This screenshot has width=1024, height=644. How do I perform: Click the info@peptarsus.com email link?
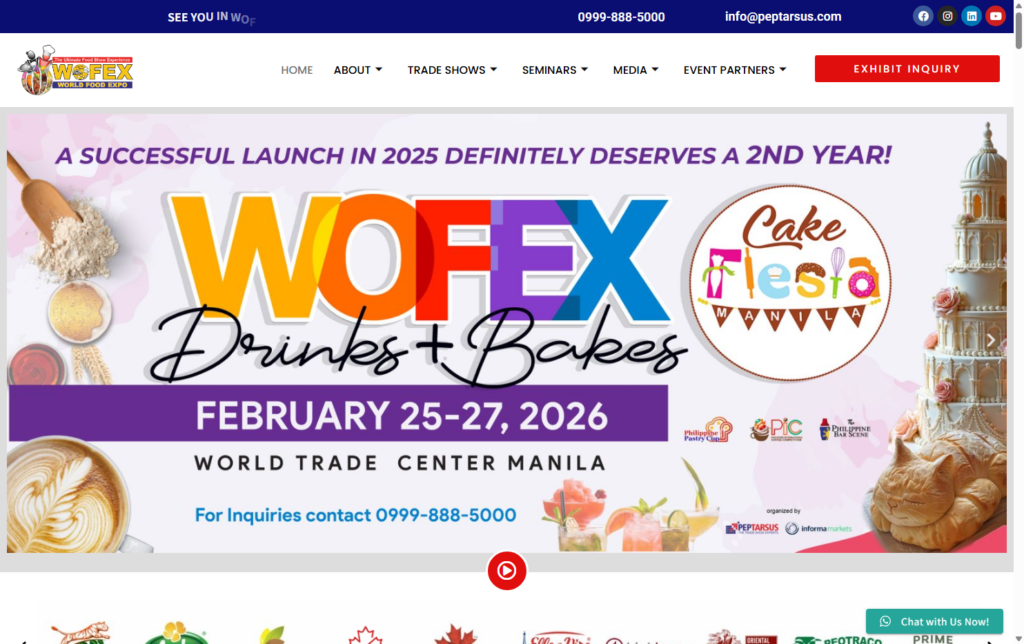tap(782, 16)
